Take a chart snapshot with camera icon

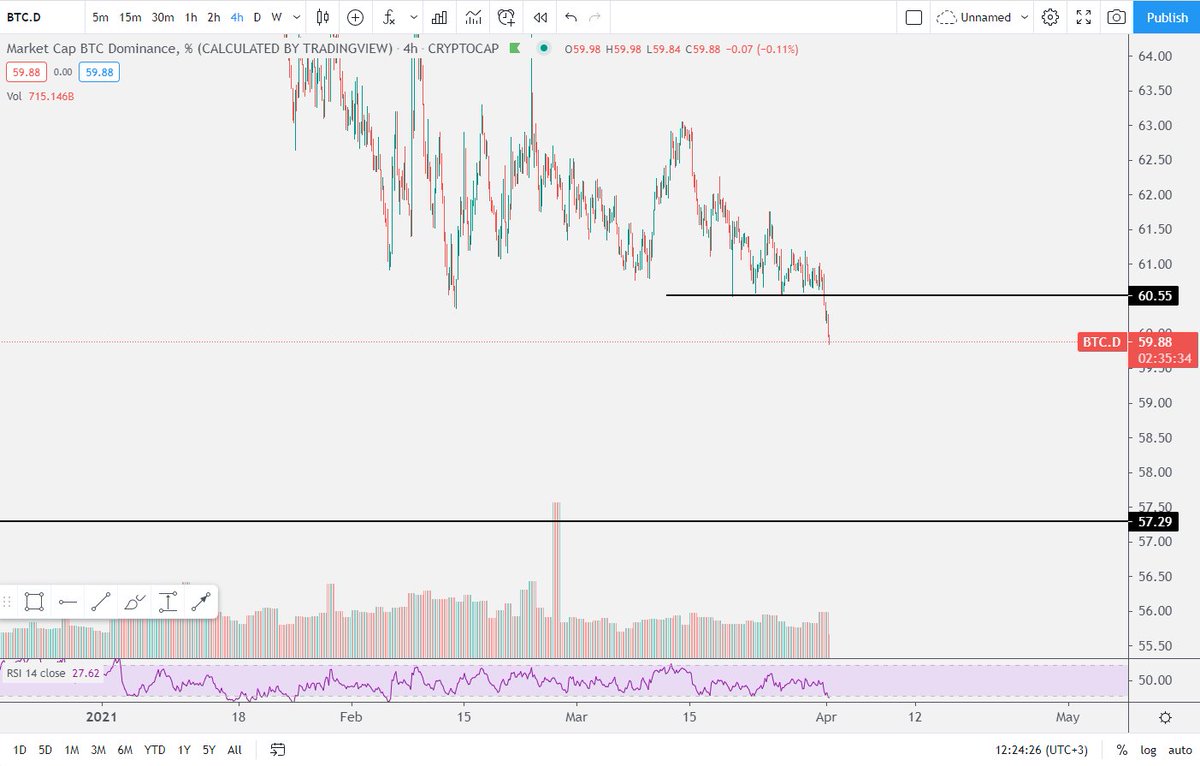pos(1117,17)
